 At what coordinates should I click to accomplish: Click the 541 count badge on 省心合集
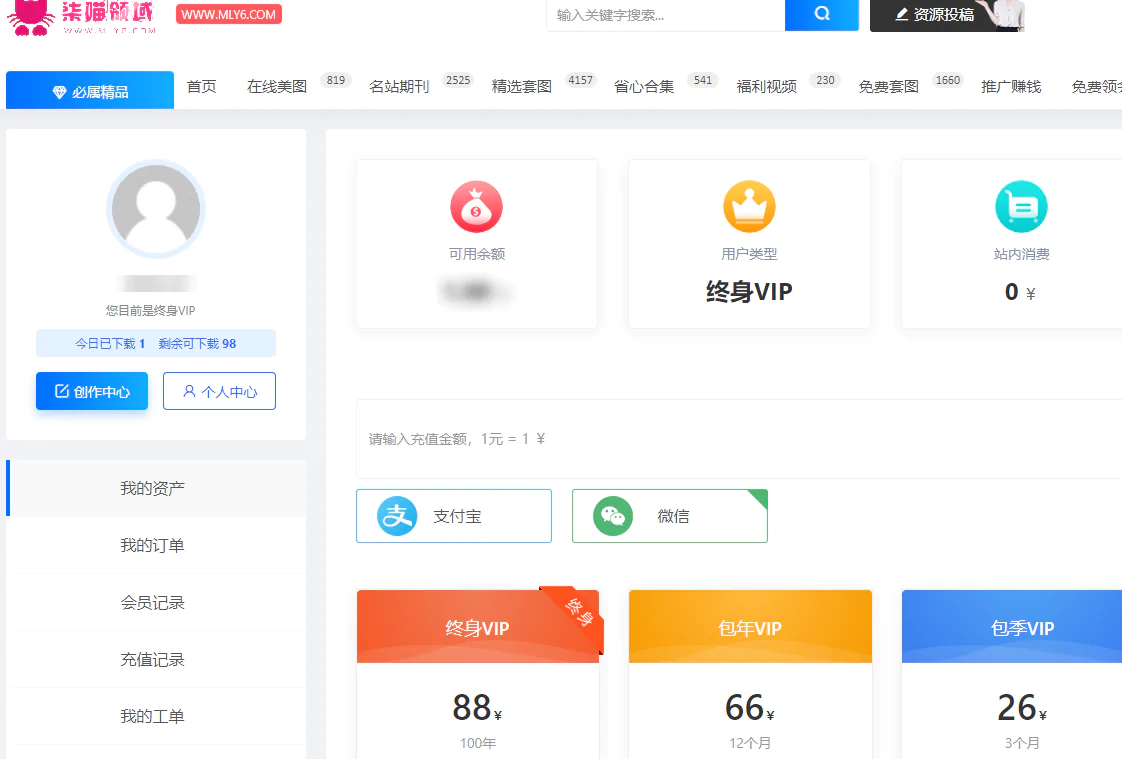[703, 80]
